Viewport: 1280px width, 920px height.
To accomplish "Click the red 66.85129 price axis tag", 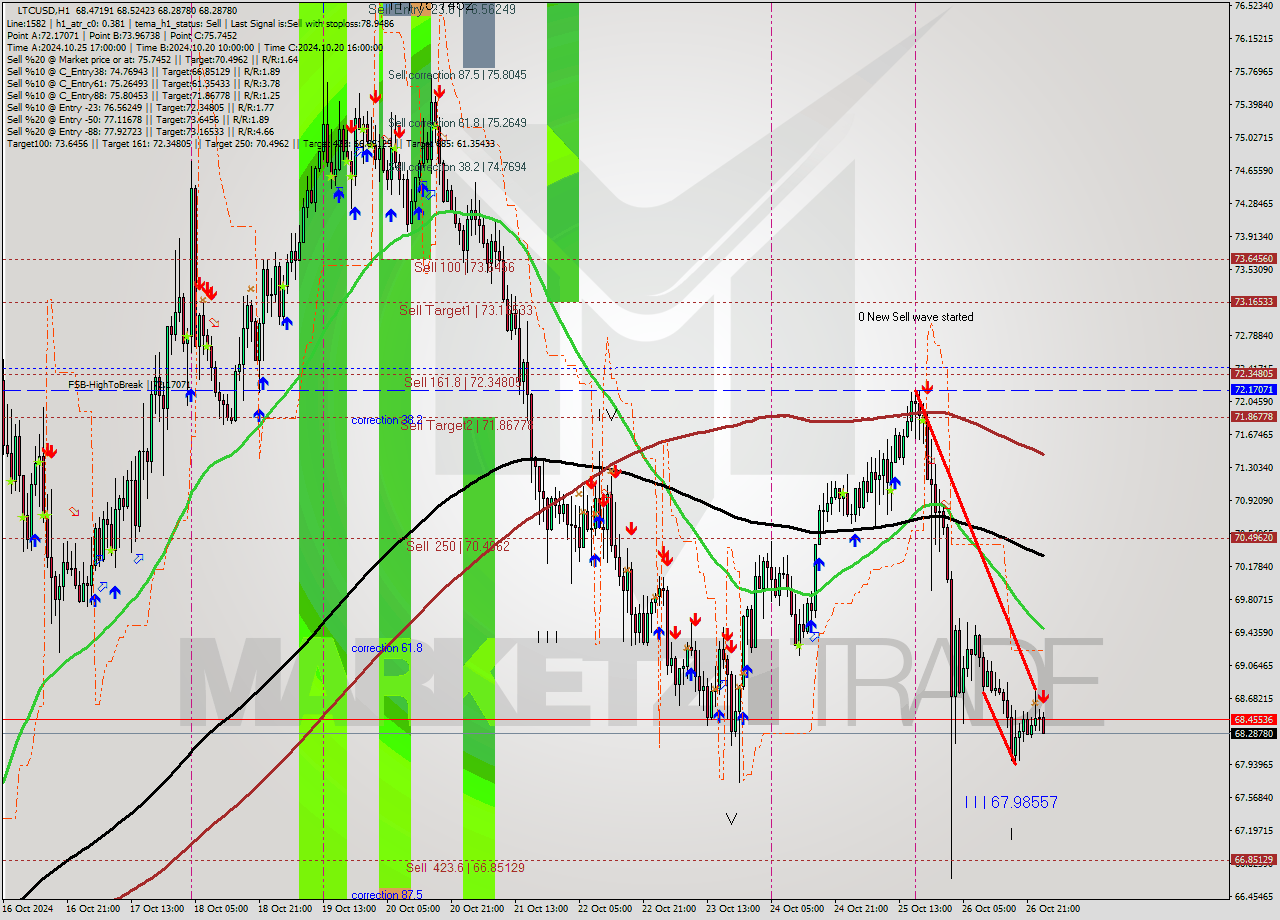I will [x=1253, y=859].
